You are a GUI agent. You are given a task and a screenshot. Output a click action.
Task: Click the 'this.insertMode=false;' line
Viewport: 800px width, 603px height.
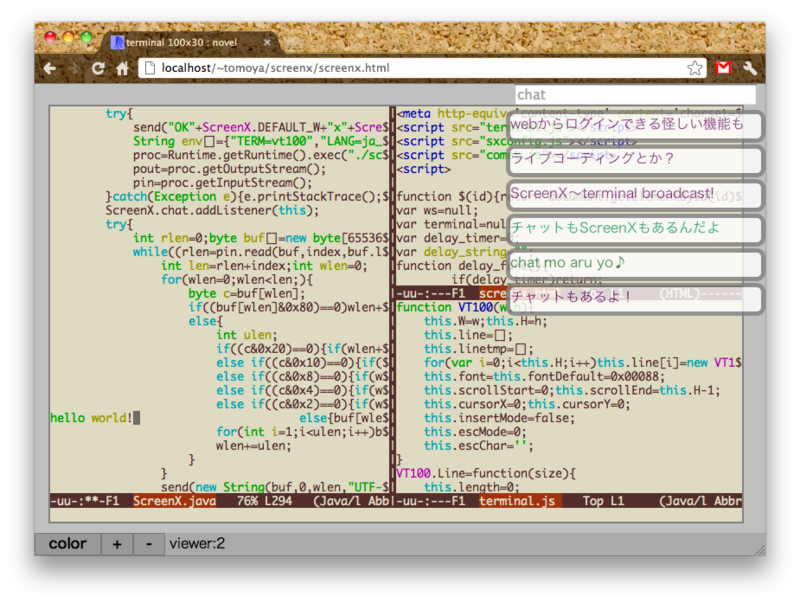pos(499,418)
